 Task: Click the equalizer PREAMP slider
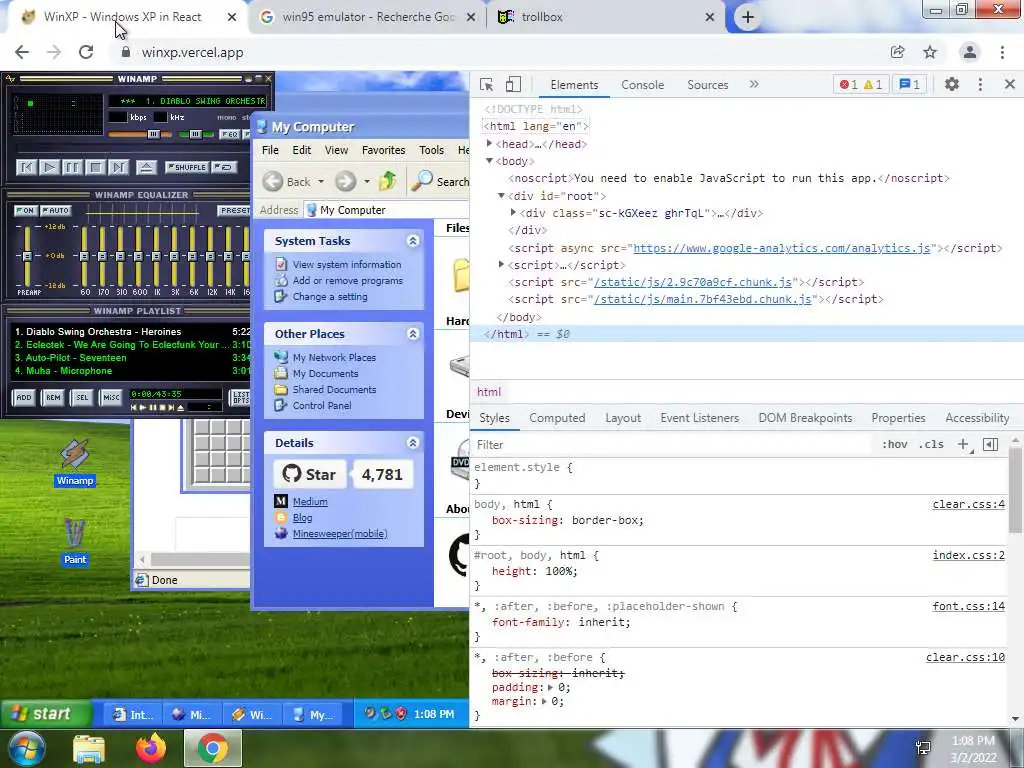(27, 256)
